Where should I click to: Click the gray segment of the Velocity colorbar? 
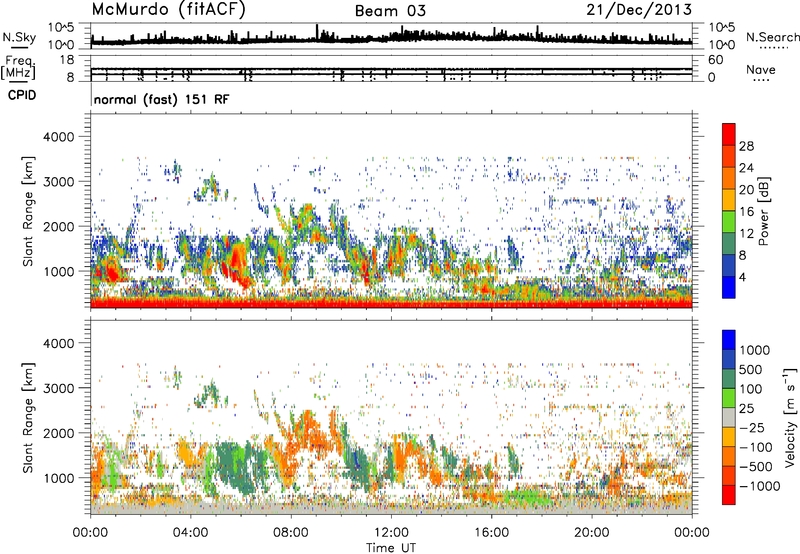click(x=729, y=418)
